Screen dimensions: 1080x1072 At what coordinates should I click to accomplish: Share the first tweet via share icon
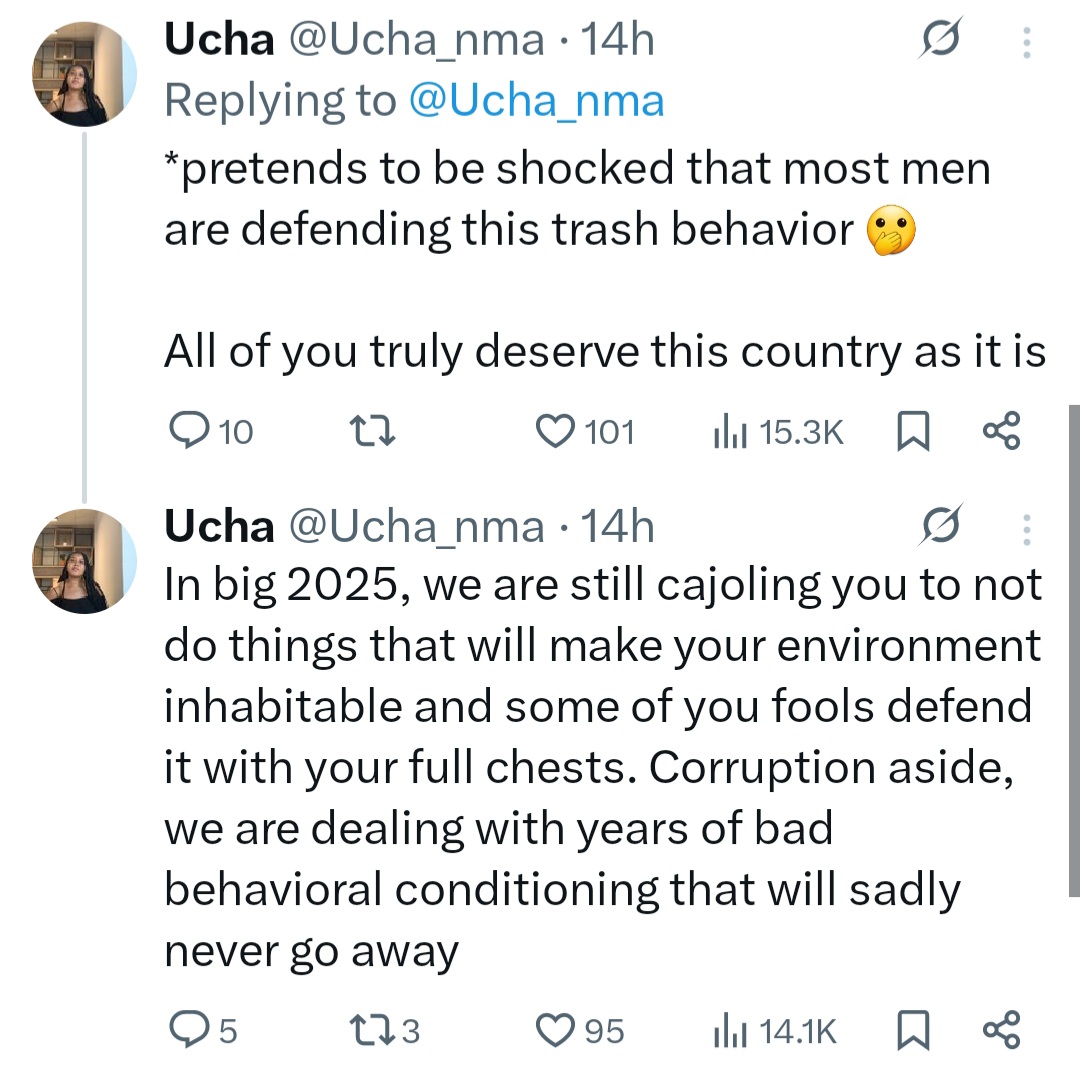click(x=1001, y=431)
